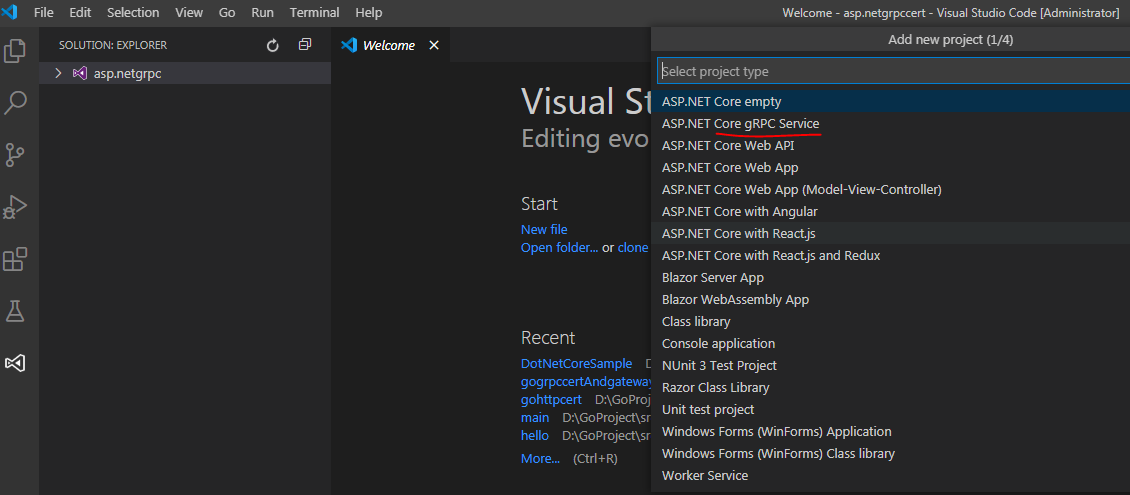This screenshot has height=495, width=1130.
Task: Open the Explorer view in activity bar
Action: click(15, 51)
